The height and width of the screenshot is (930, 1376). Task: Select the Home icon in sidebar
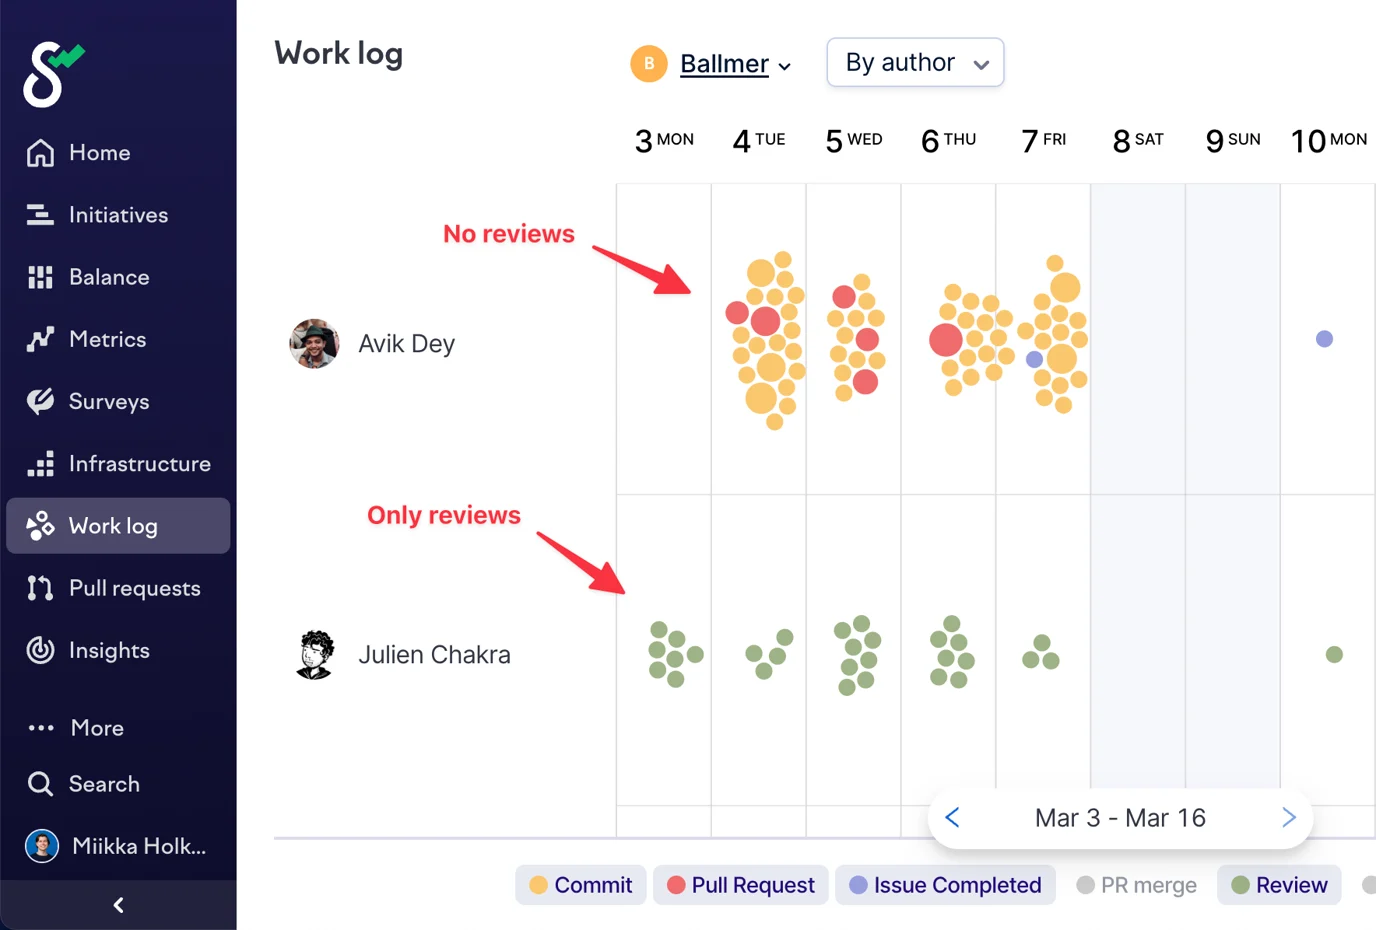[x=40, y=152]
